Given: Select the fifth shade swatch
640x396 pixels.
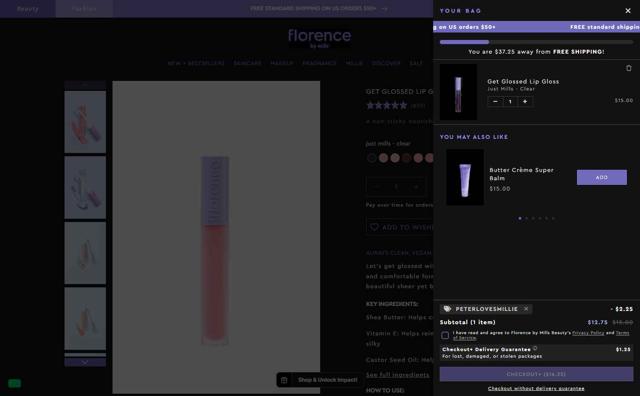Looking at the screenshot, I should click(x=418, y=158).
